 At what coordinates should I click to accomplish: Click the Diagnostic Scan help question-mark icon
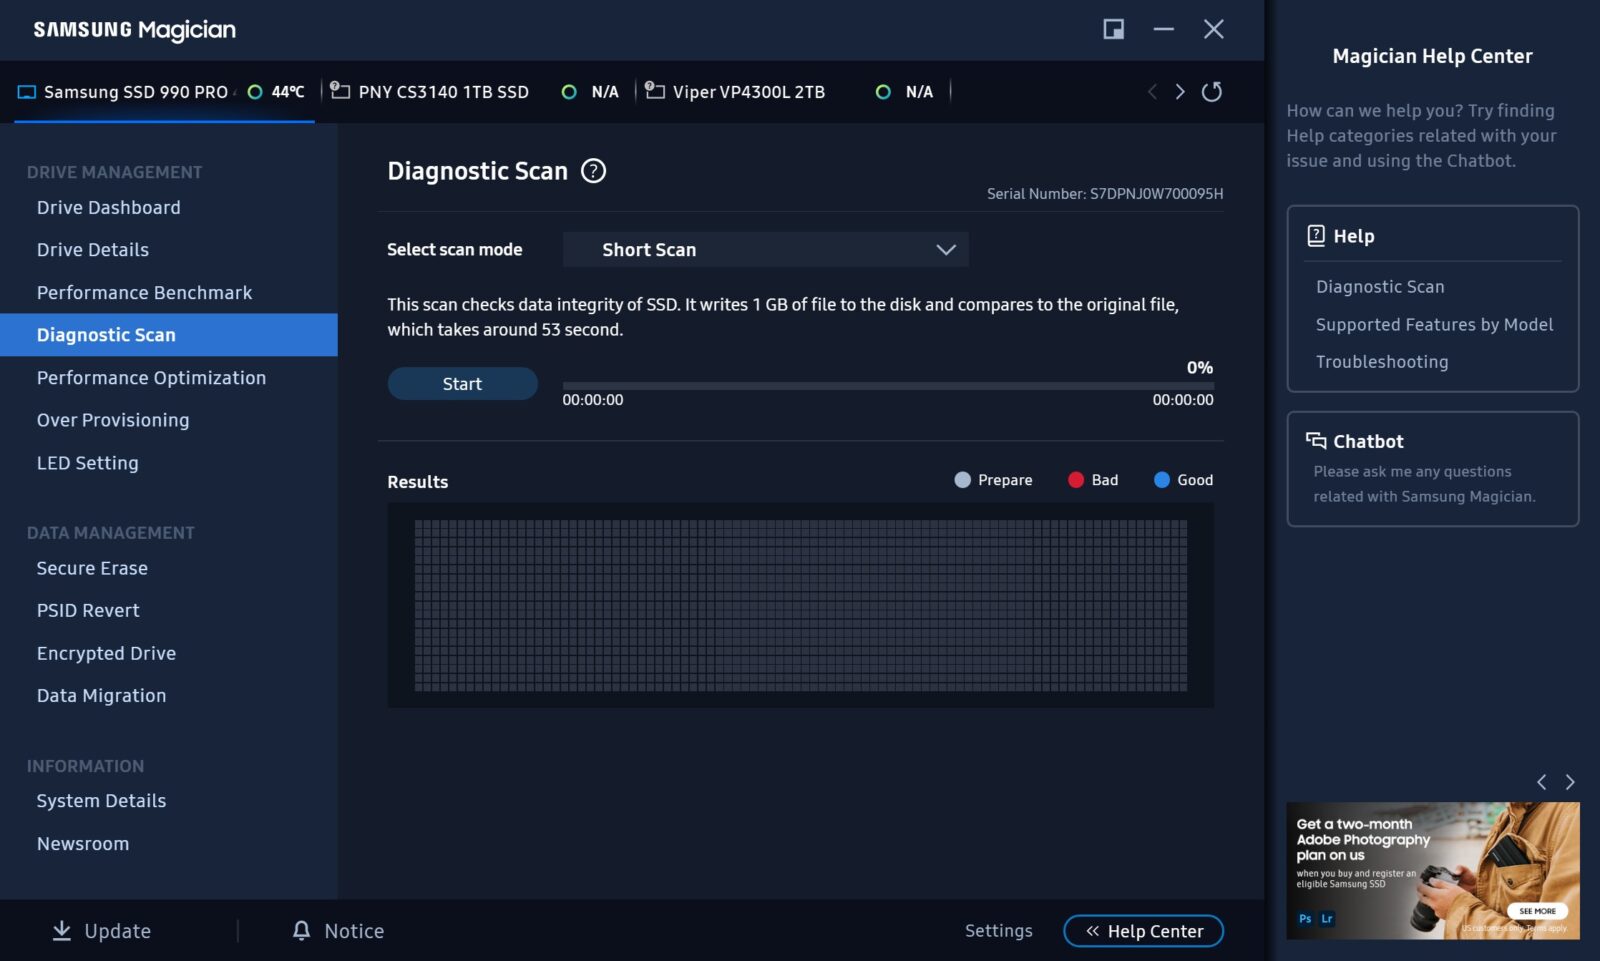(x=593, y=171)
